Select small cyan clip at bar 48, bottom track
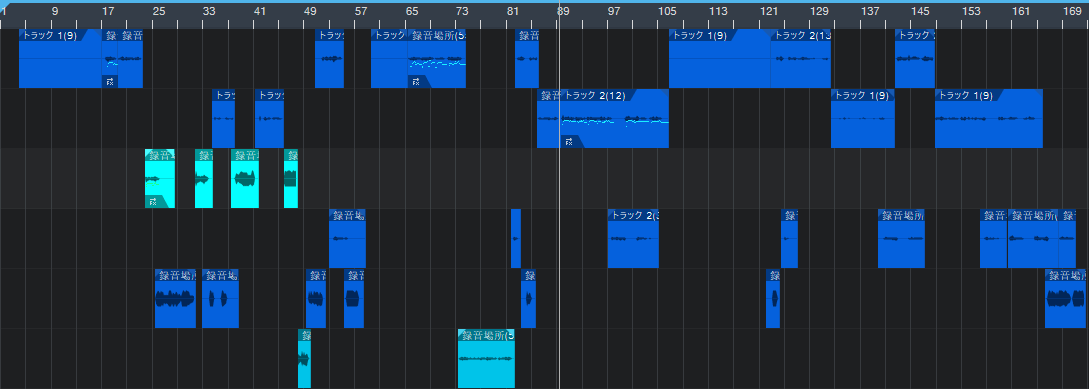The height and width of the screenshot is (389, 1089). click(304, 358)
